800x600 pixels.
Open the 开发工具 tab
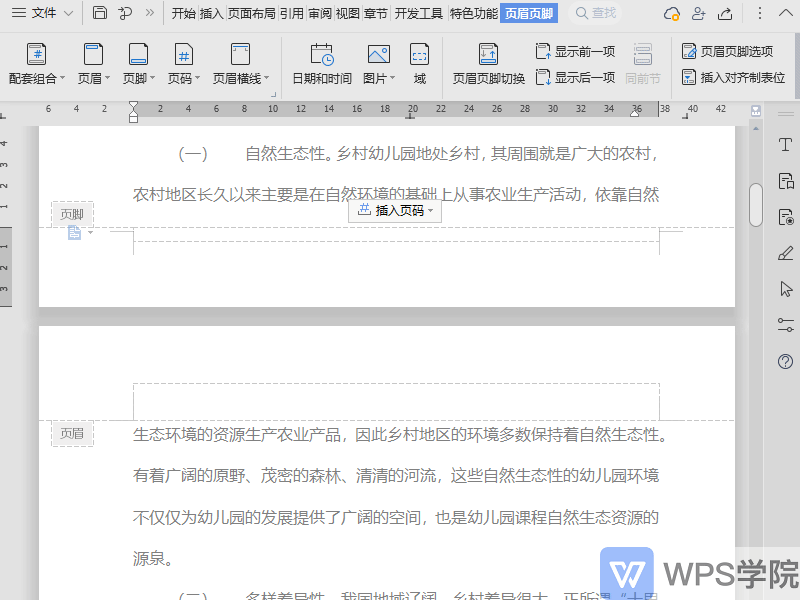418,13
